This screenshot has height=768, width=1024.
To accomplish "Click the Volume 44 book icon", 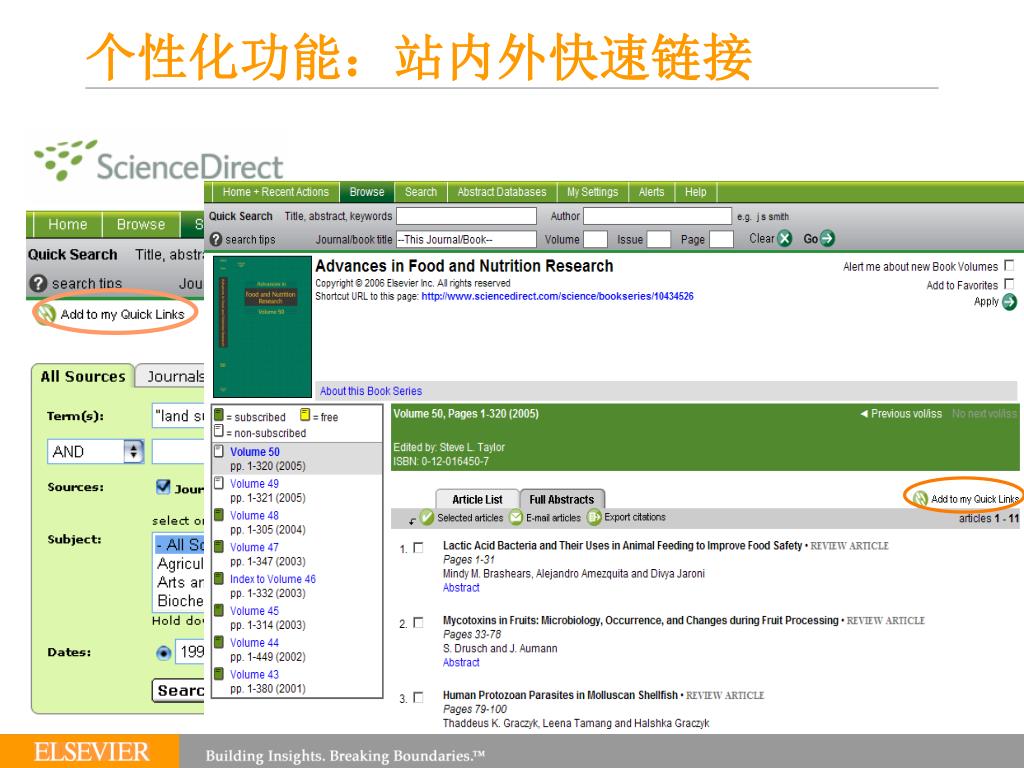I will (219, 643).
